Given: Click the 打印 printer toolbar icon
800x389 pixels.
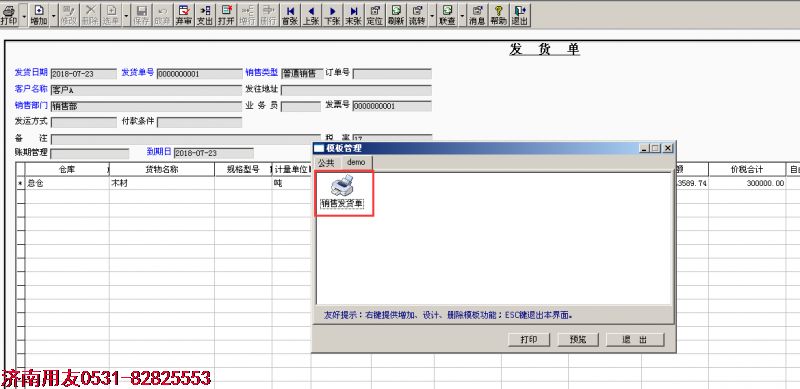Looking at the screenshot, I should 9,15.
